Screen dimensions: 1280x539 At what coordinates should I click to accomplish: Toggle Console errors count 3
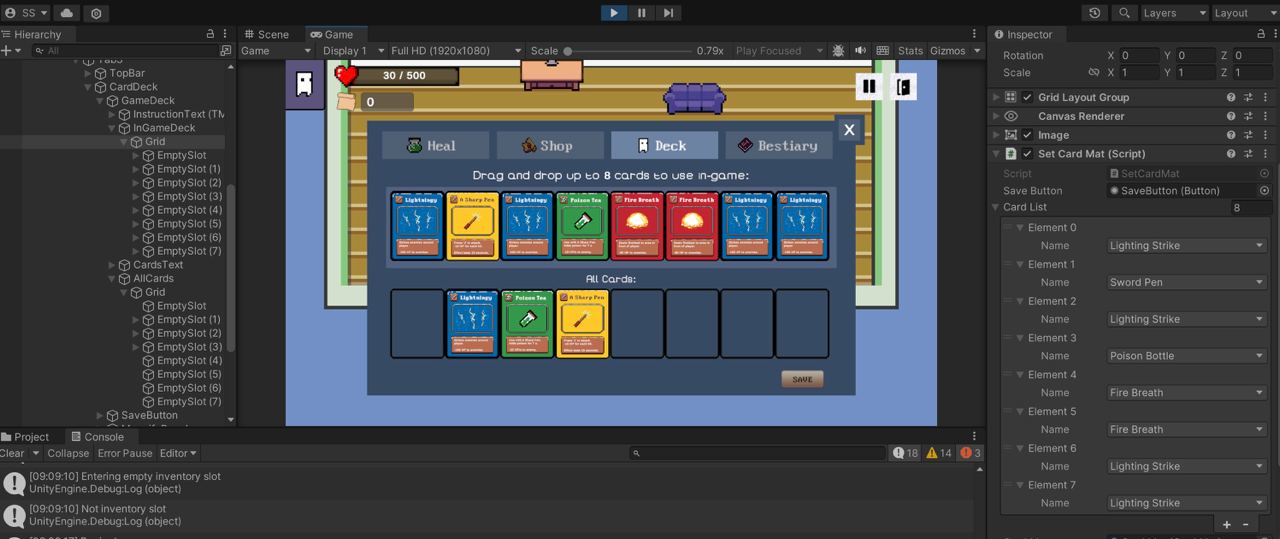pyautogui.click(x=971, y=453)
